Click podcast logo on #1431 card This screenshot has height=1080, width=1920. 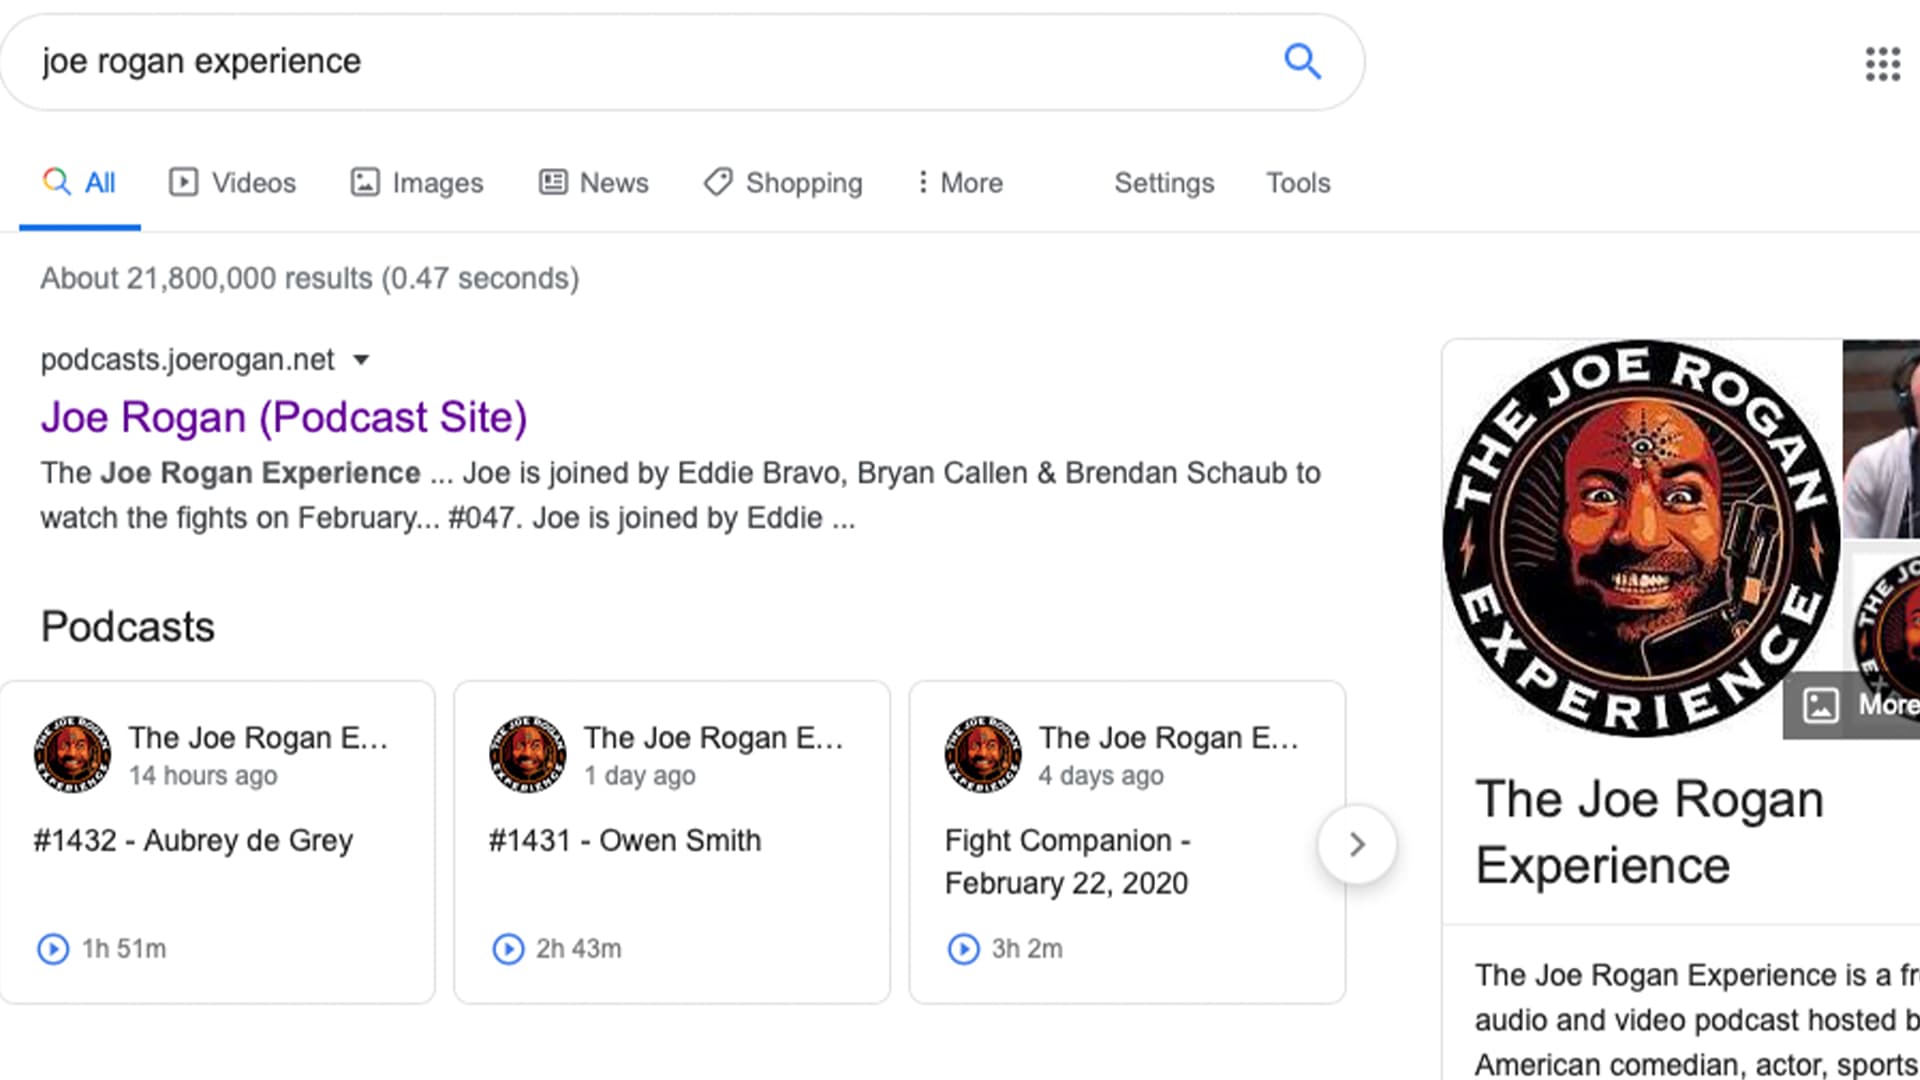coord(527,755)
